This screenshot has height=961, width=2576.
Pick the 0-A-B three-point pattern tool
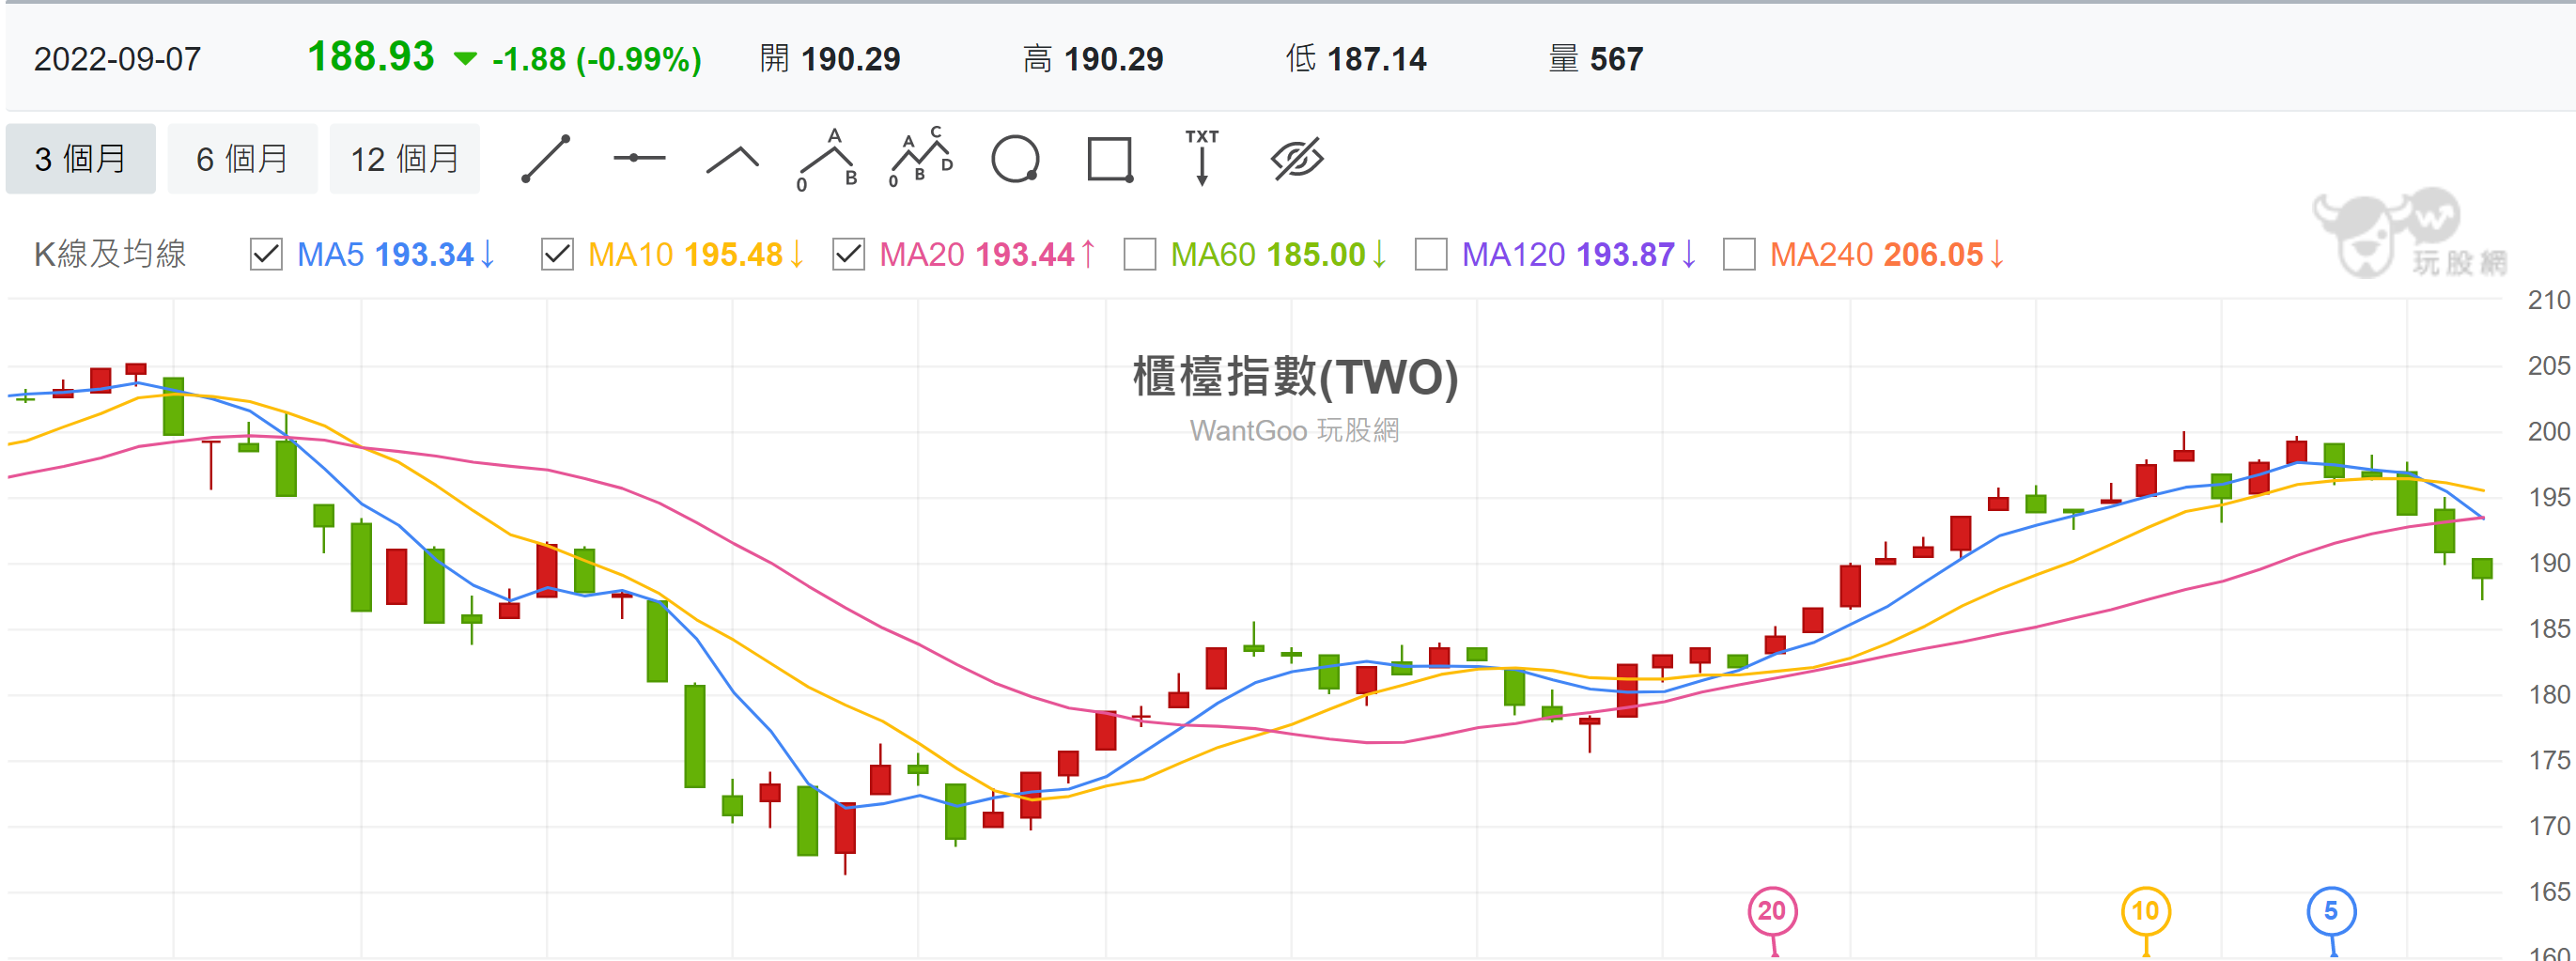point(827,159)
